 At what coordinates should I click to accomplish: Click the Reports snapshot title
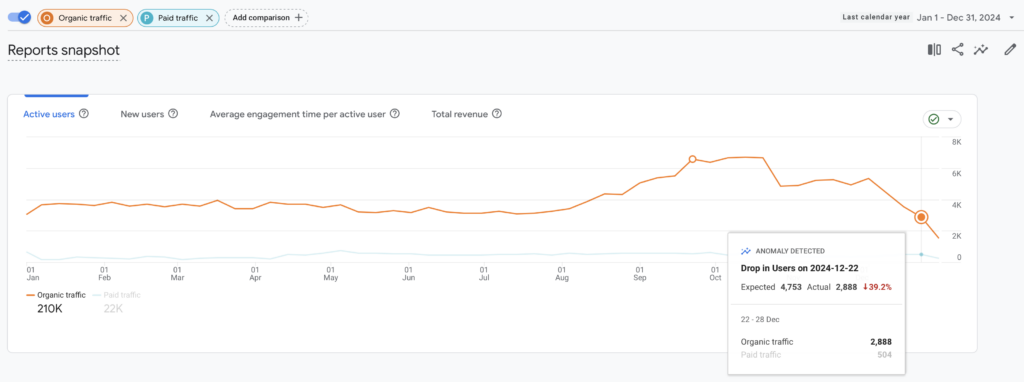64,50
